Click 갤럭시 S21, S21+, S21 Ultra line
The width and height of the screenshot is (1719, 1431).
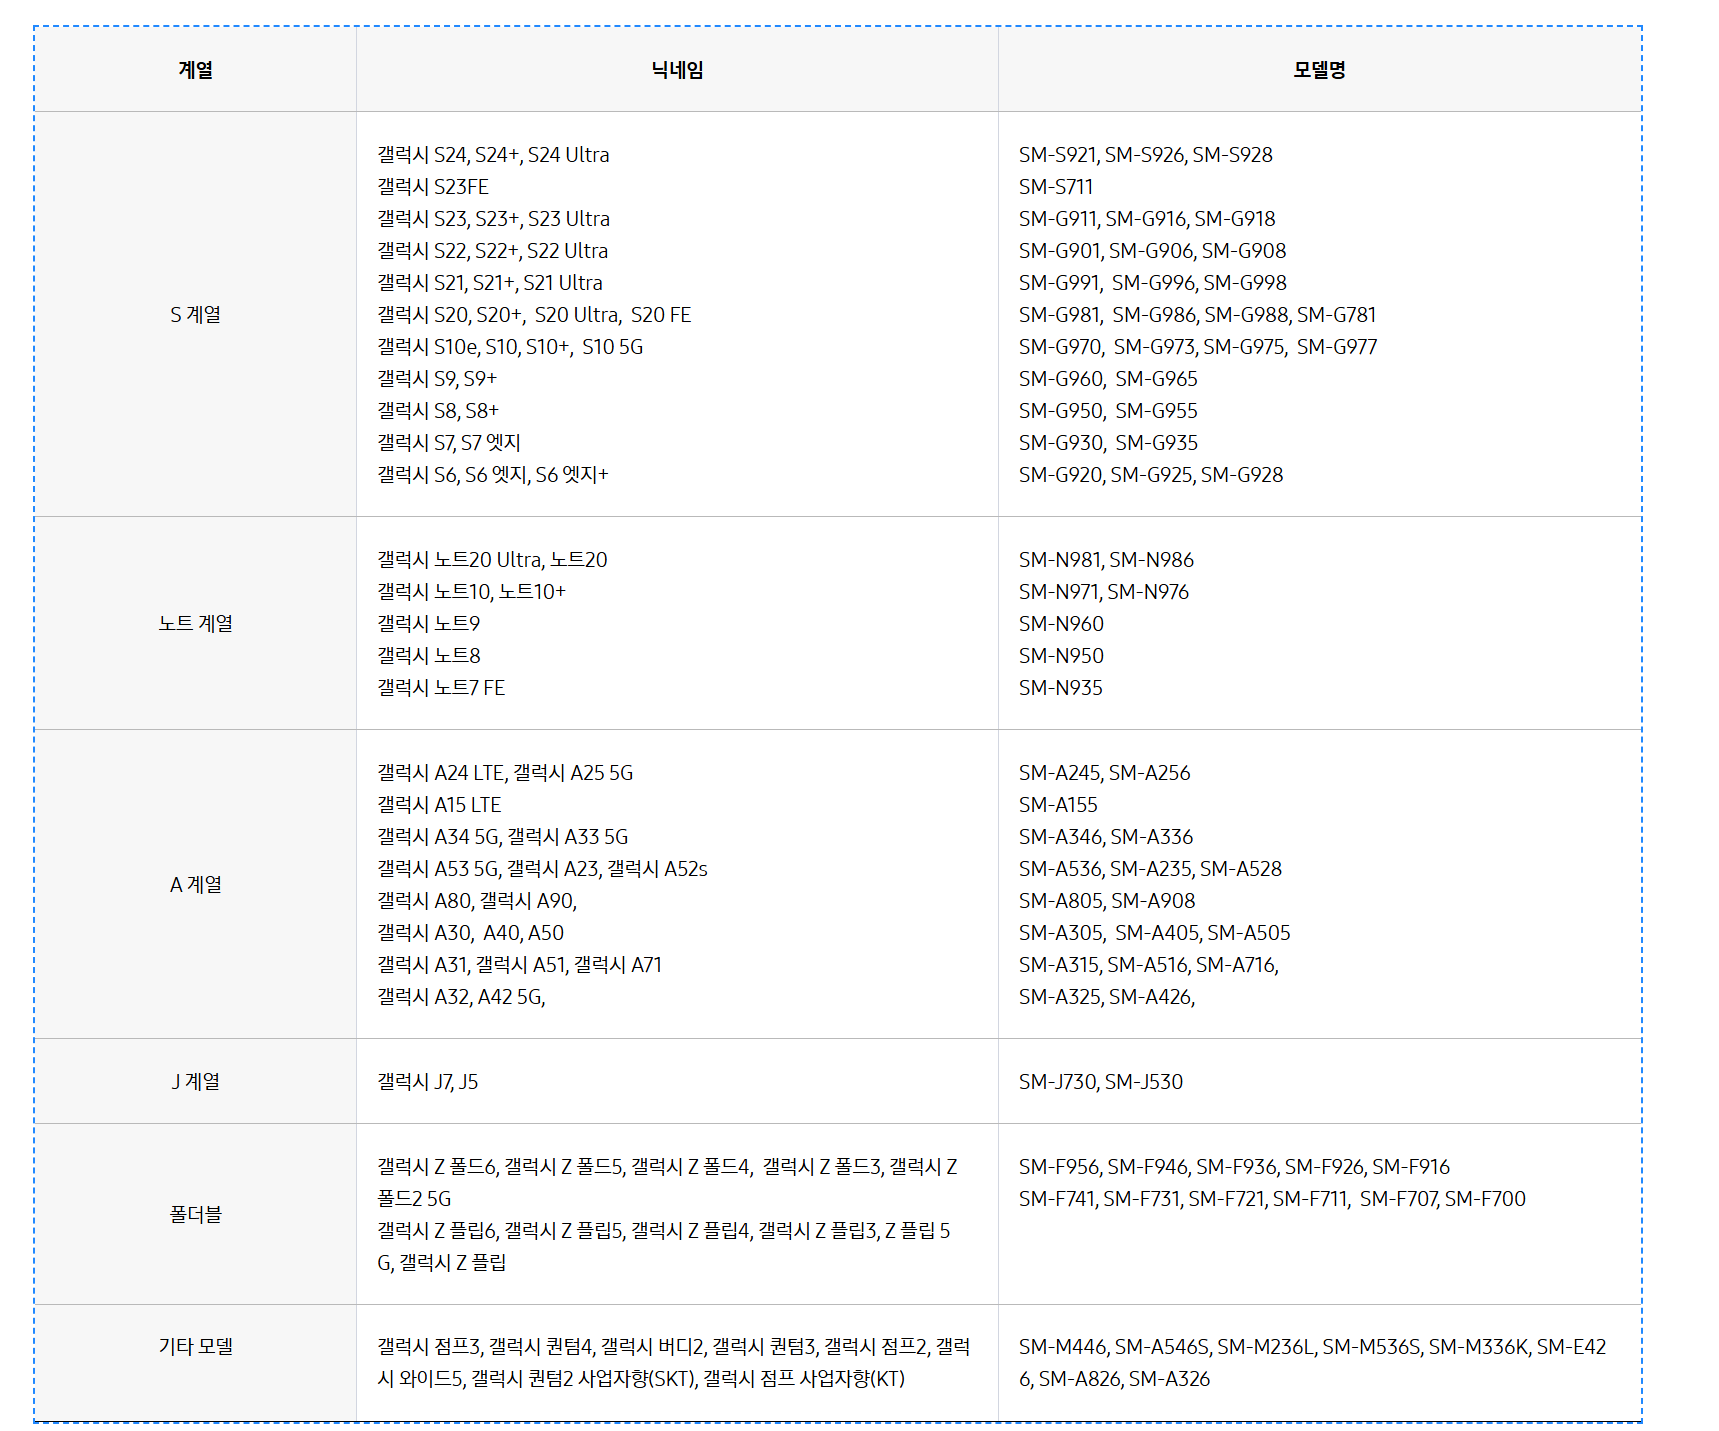[490, 283]
